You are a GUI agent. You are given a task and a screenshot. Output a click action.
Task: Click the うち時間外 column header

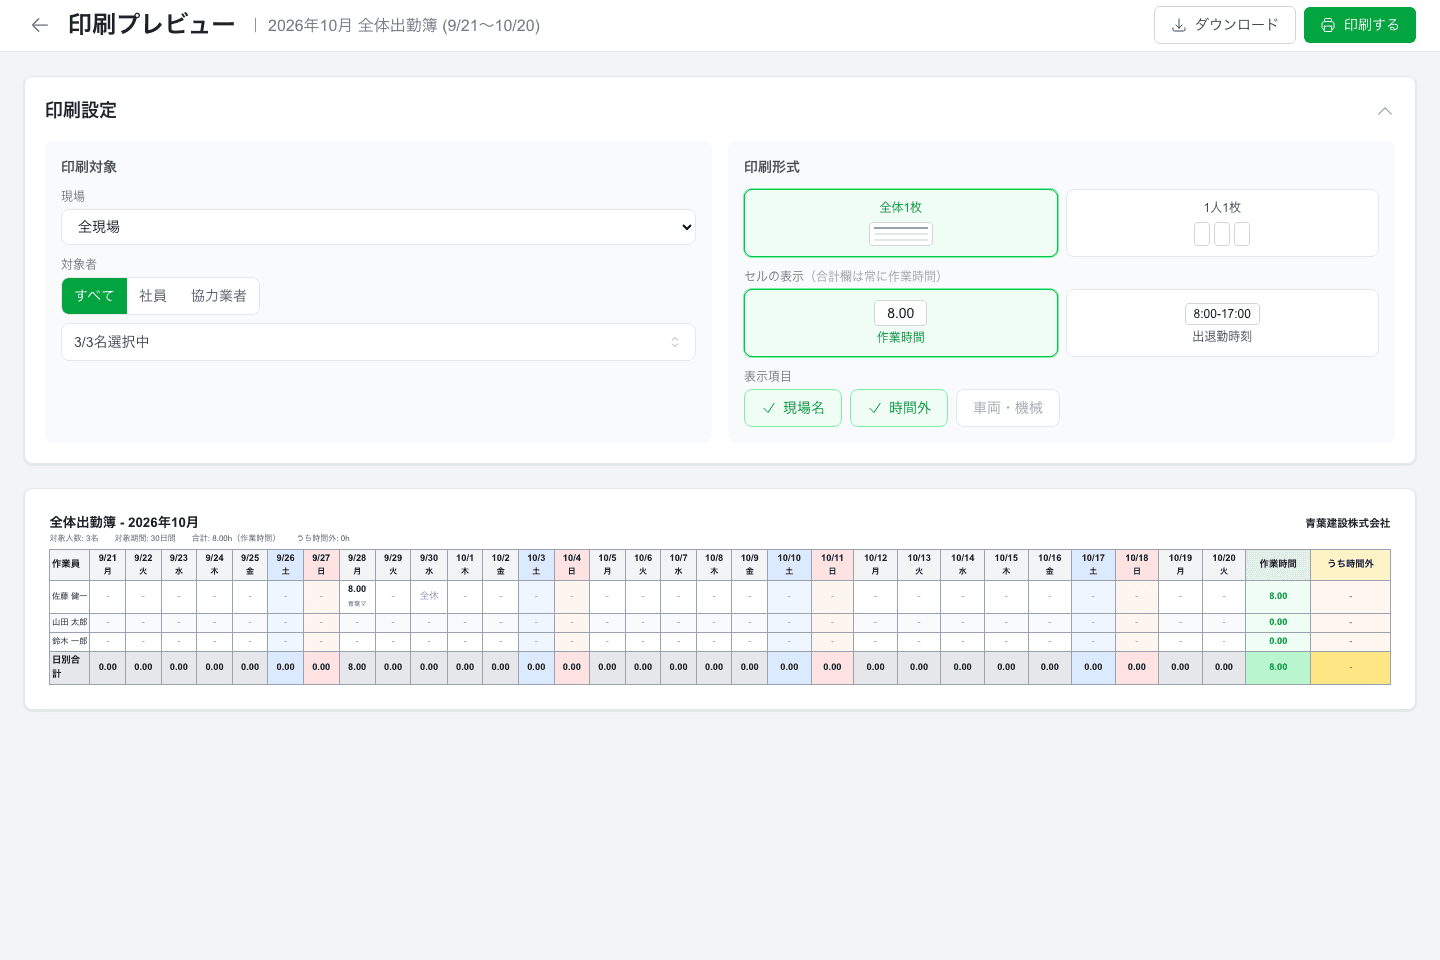[x=1351, y=564]
